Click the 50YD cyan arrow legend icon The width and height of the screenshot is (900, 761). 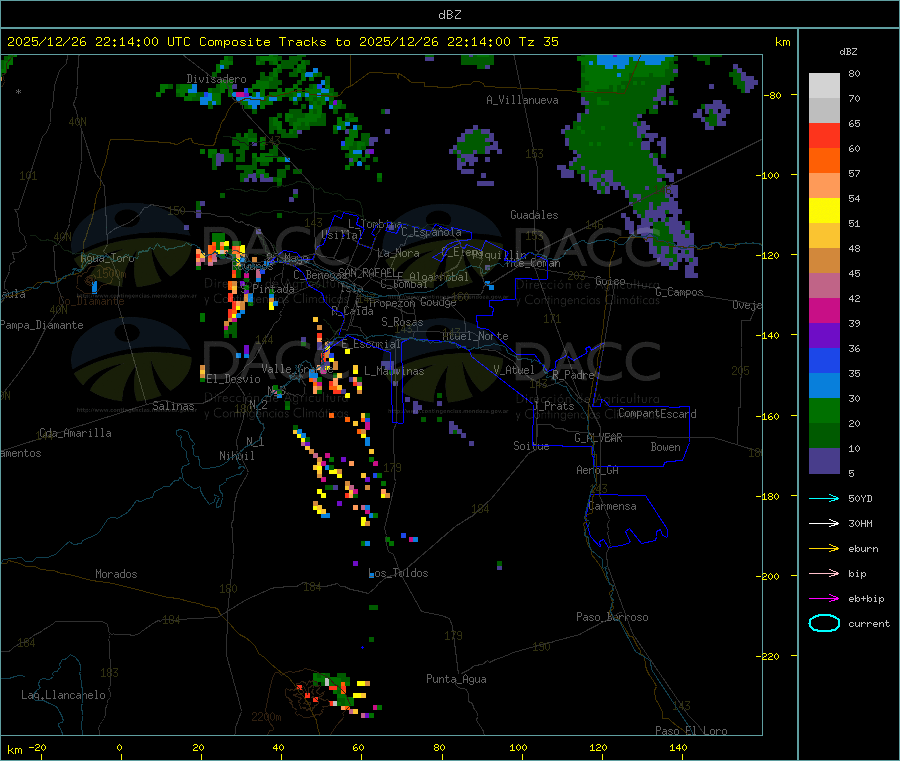(824, 498)
